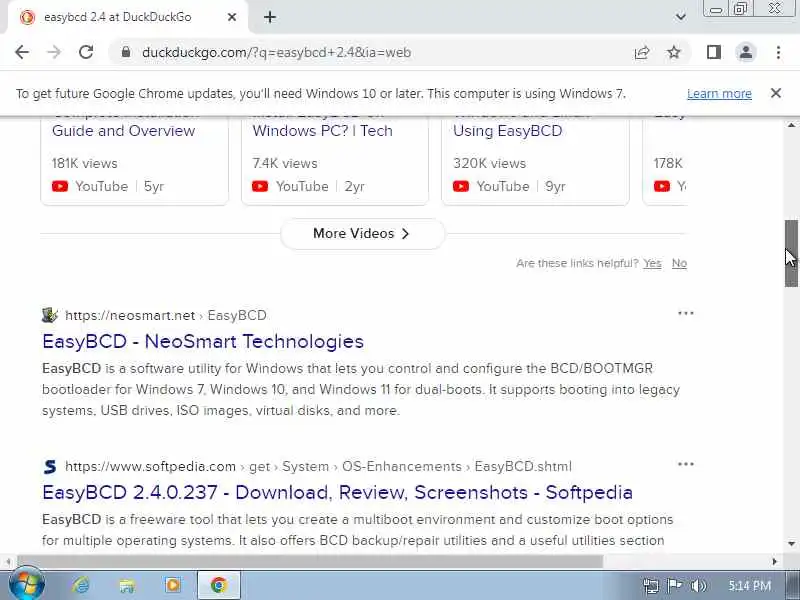The width and height of the screenshot is (800, 600).
Task: Click the vertical scrollbar up arrow
Action: 791,125
